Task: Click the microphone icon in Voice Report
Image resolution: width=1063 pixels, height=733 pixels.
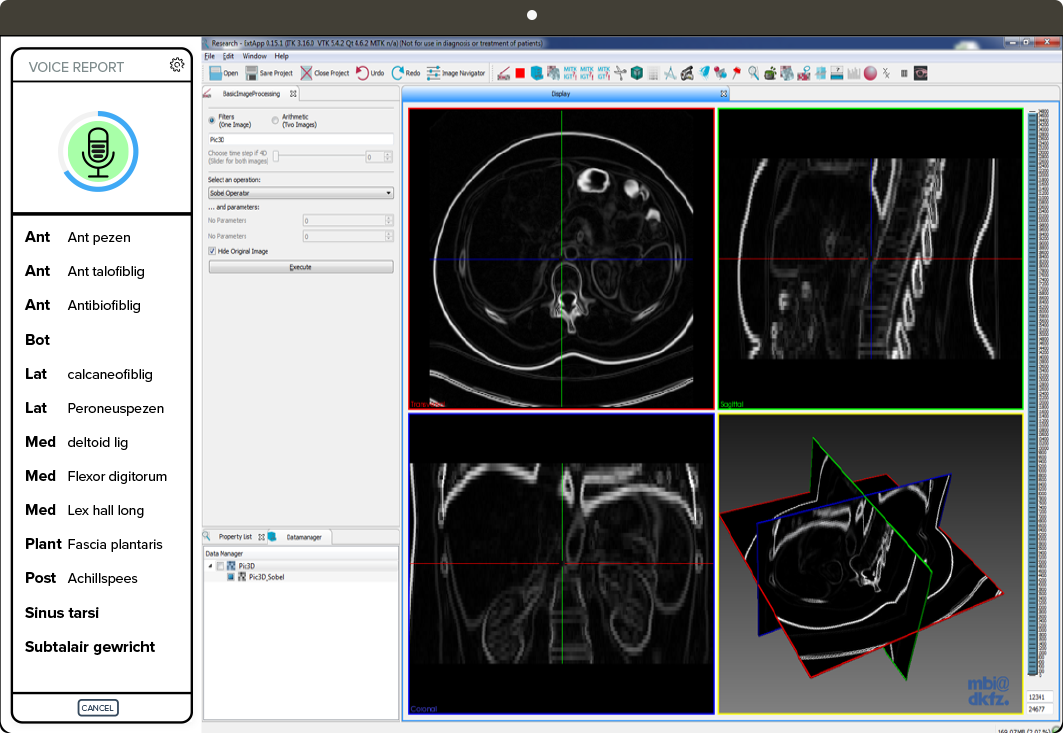Action: pos(98,151)
